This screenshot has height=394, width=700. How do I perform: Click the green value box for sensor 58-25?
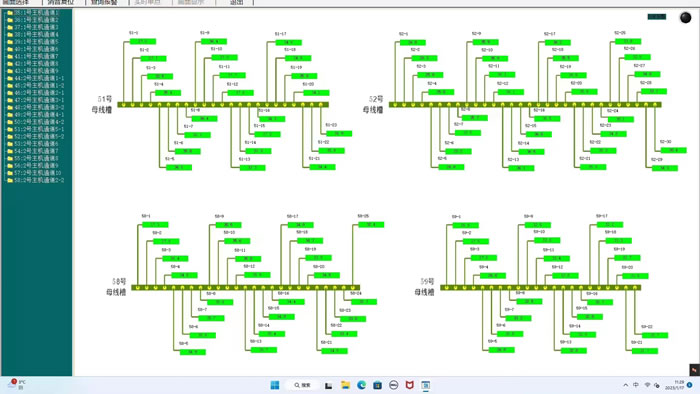[371, 224]
